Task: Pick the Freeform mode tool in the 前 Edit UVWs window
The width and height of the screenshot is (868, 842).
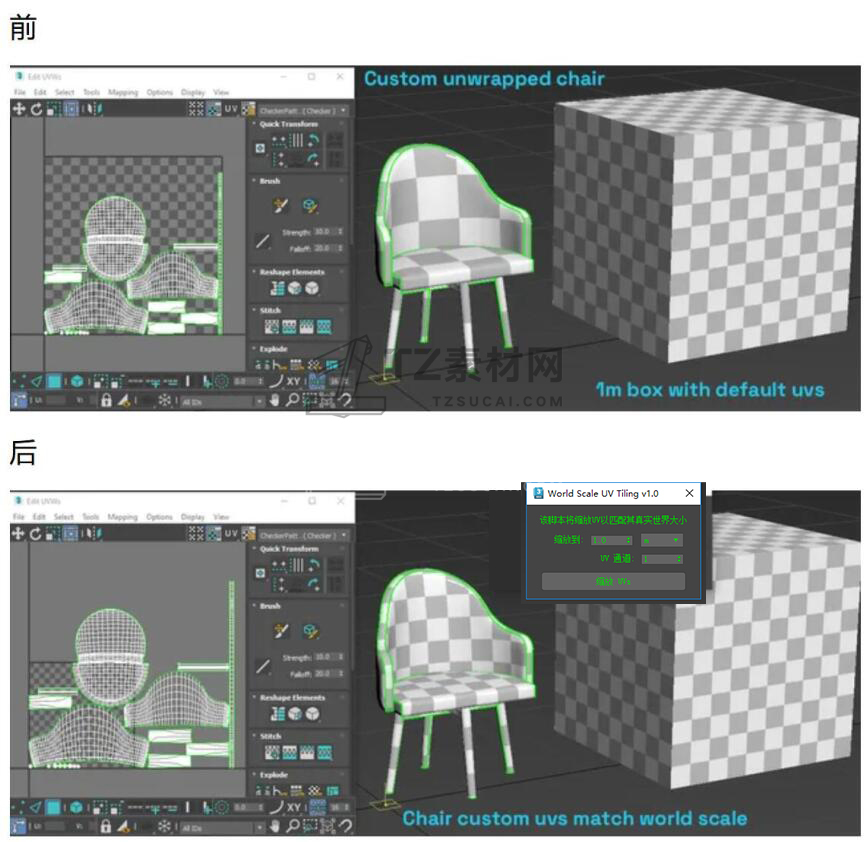Action: (x=71, y=109)
